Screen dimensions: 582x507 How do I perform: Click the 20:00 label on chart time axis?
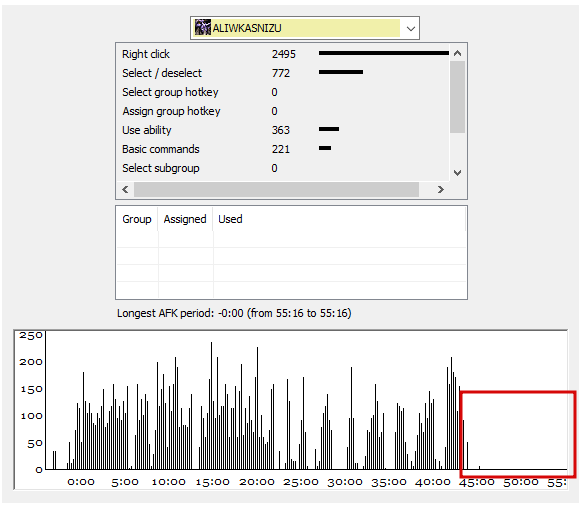[x=257, y=482]
